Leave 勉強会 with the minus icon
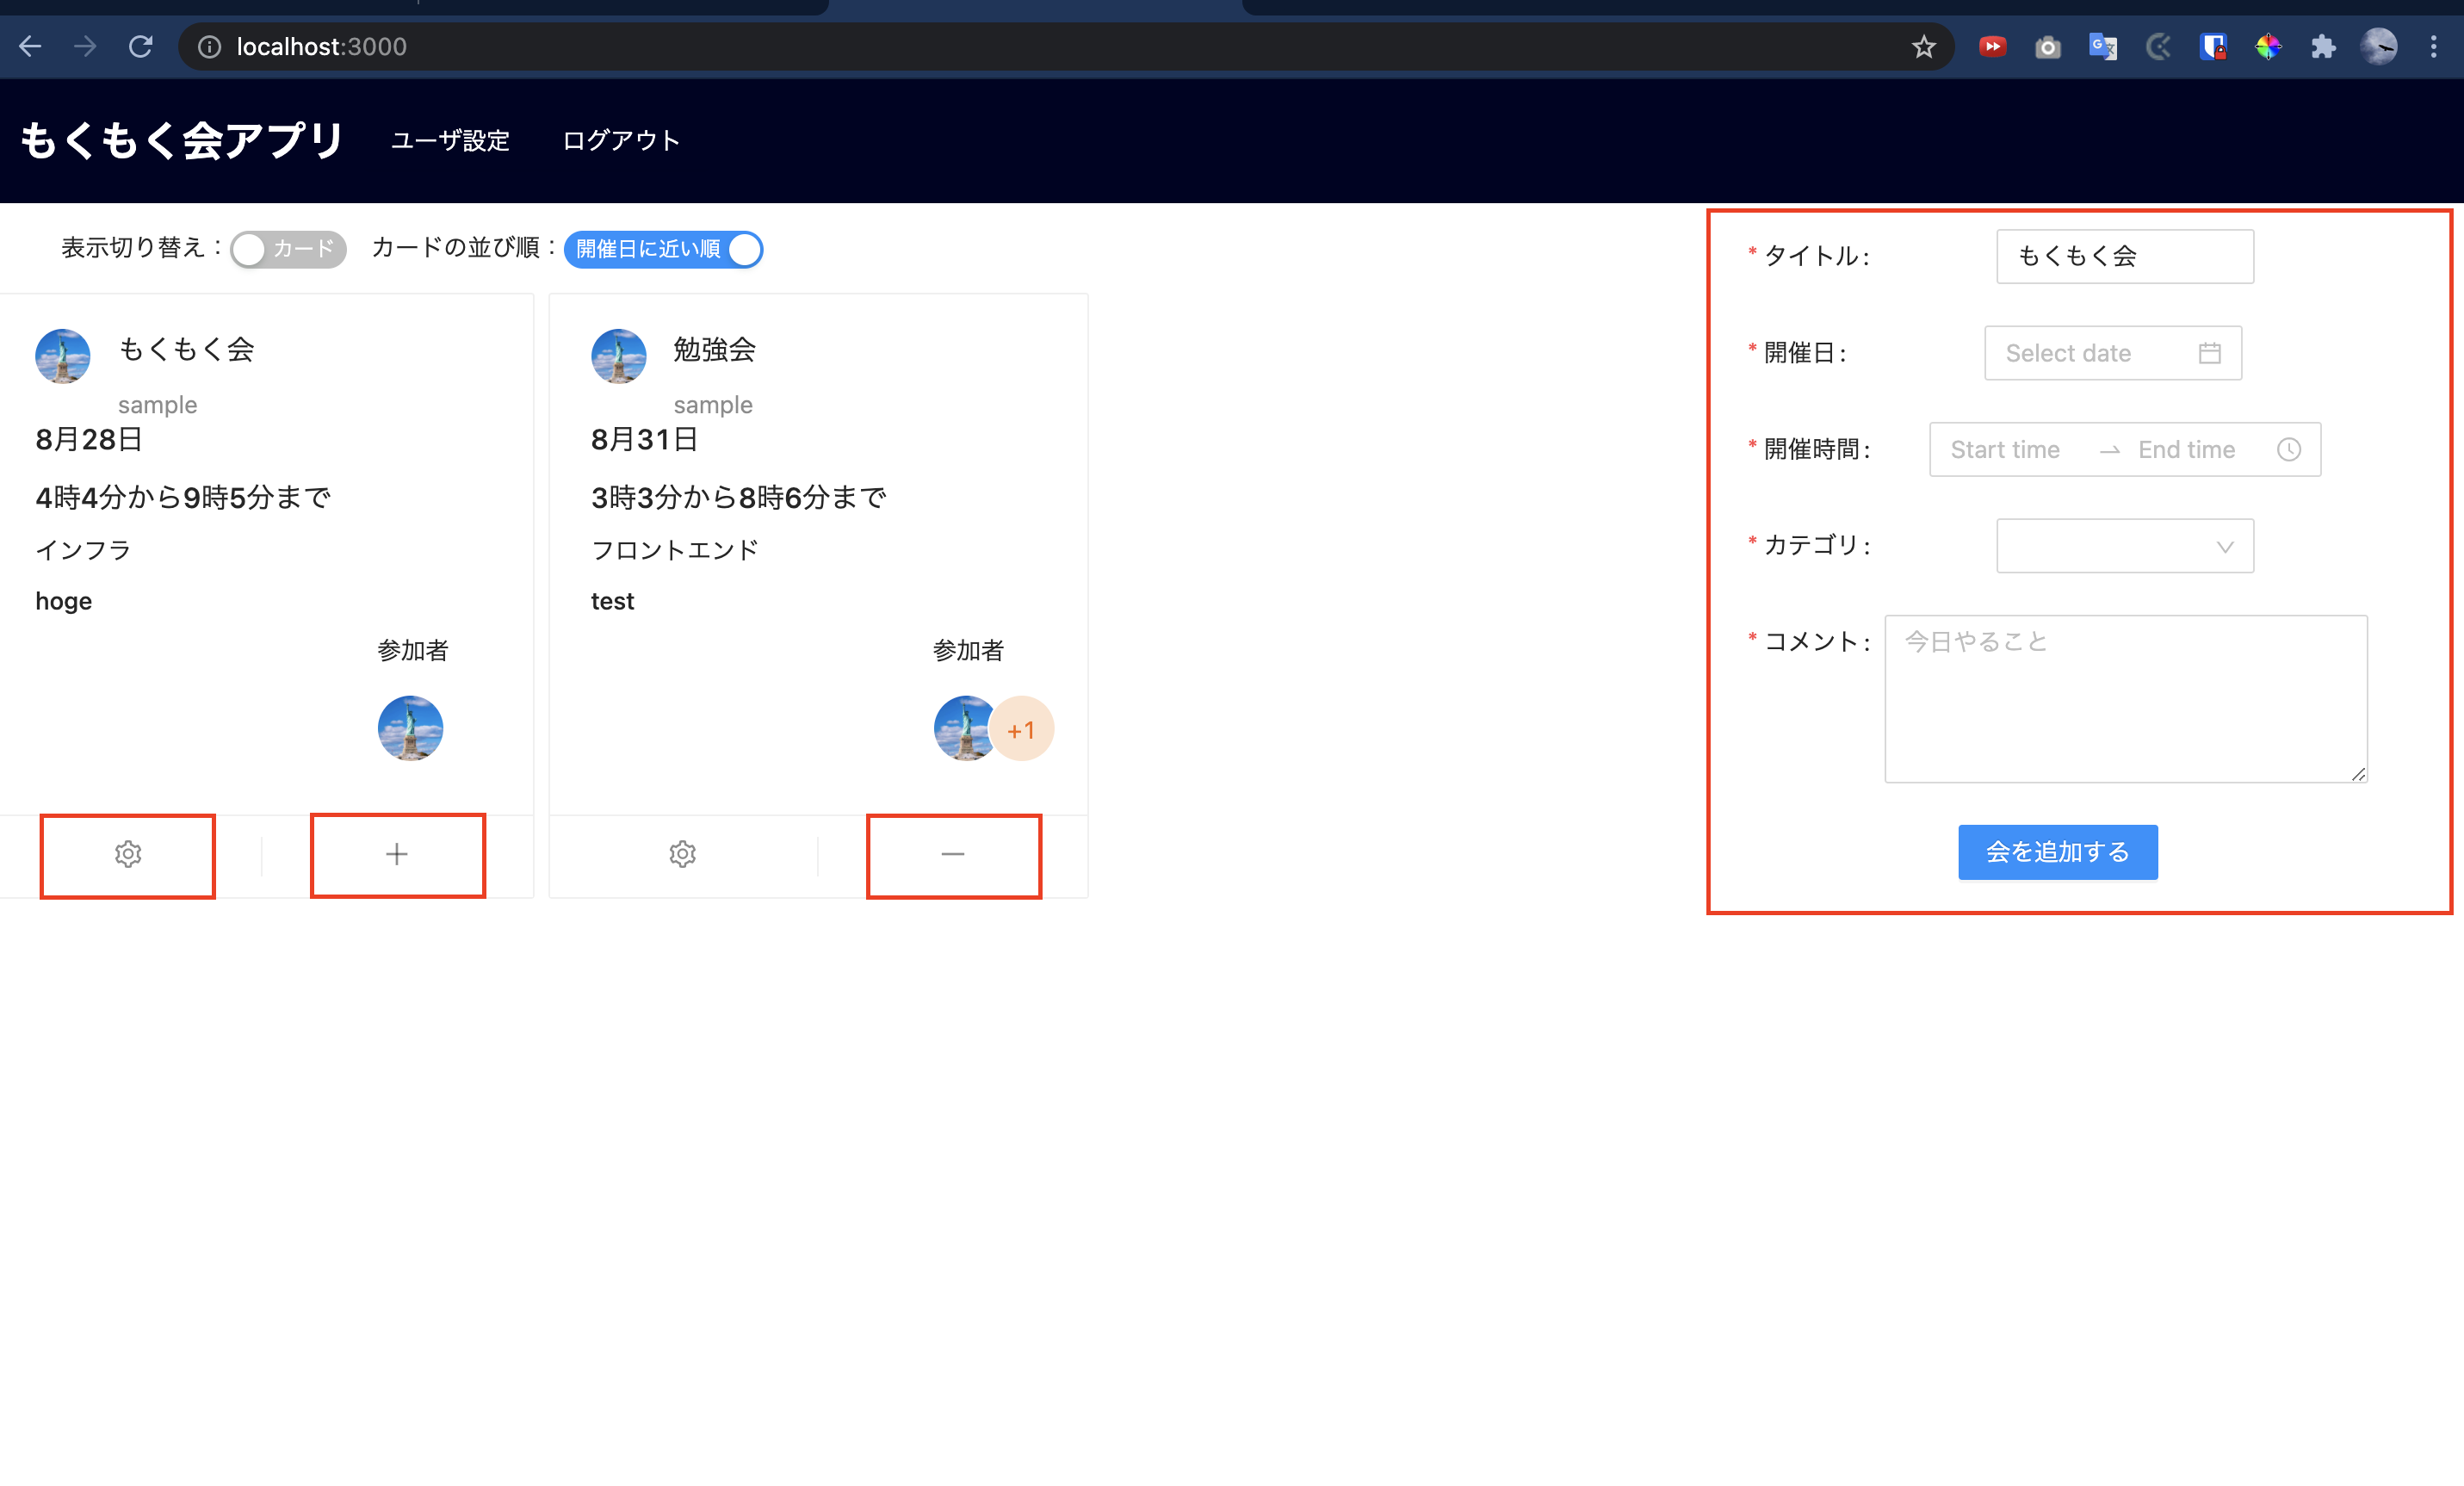Image resolution: width=2464 pixels, height=1486 pixels. 953,854
